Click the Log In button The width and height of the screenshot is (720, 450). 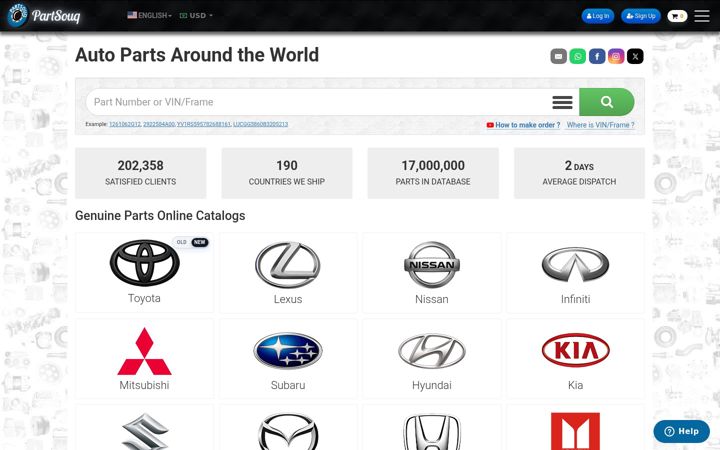pyautogui.click(x=597, y=16)
